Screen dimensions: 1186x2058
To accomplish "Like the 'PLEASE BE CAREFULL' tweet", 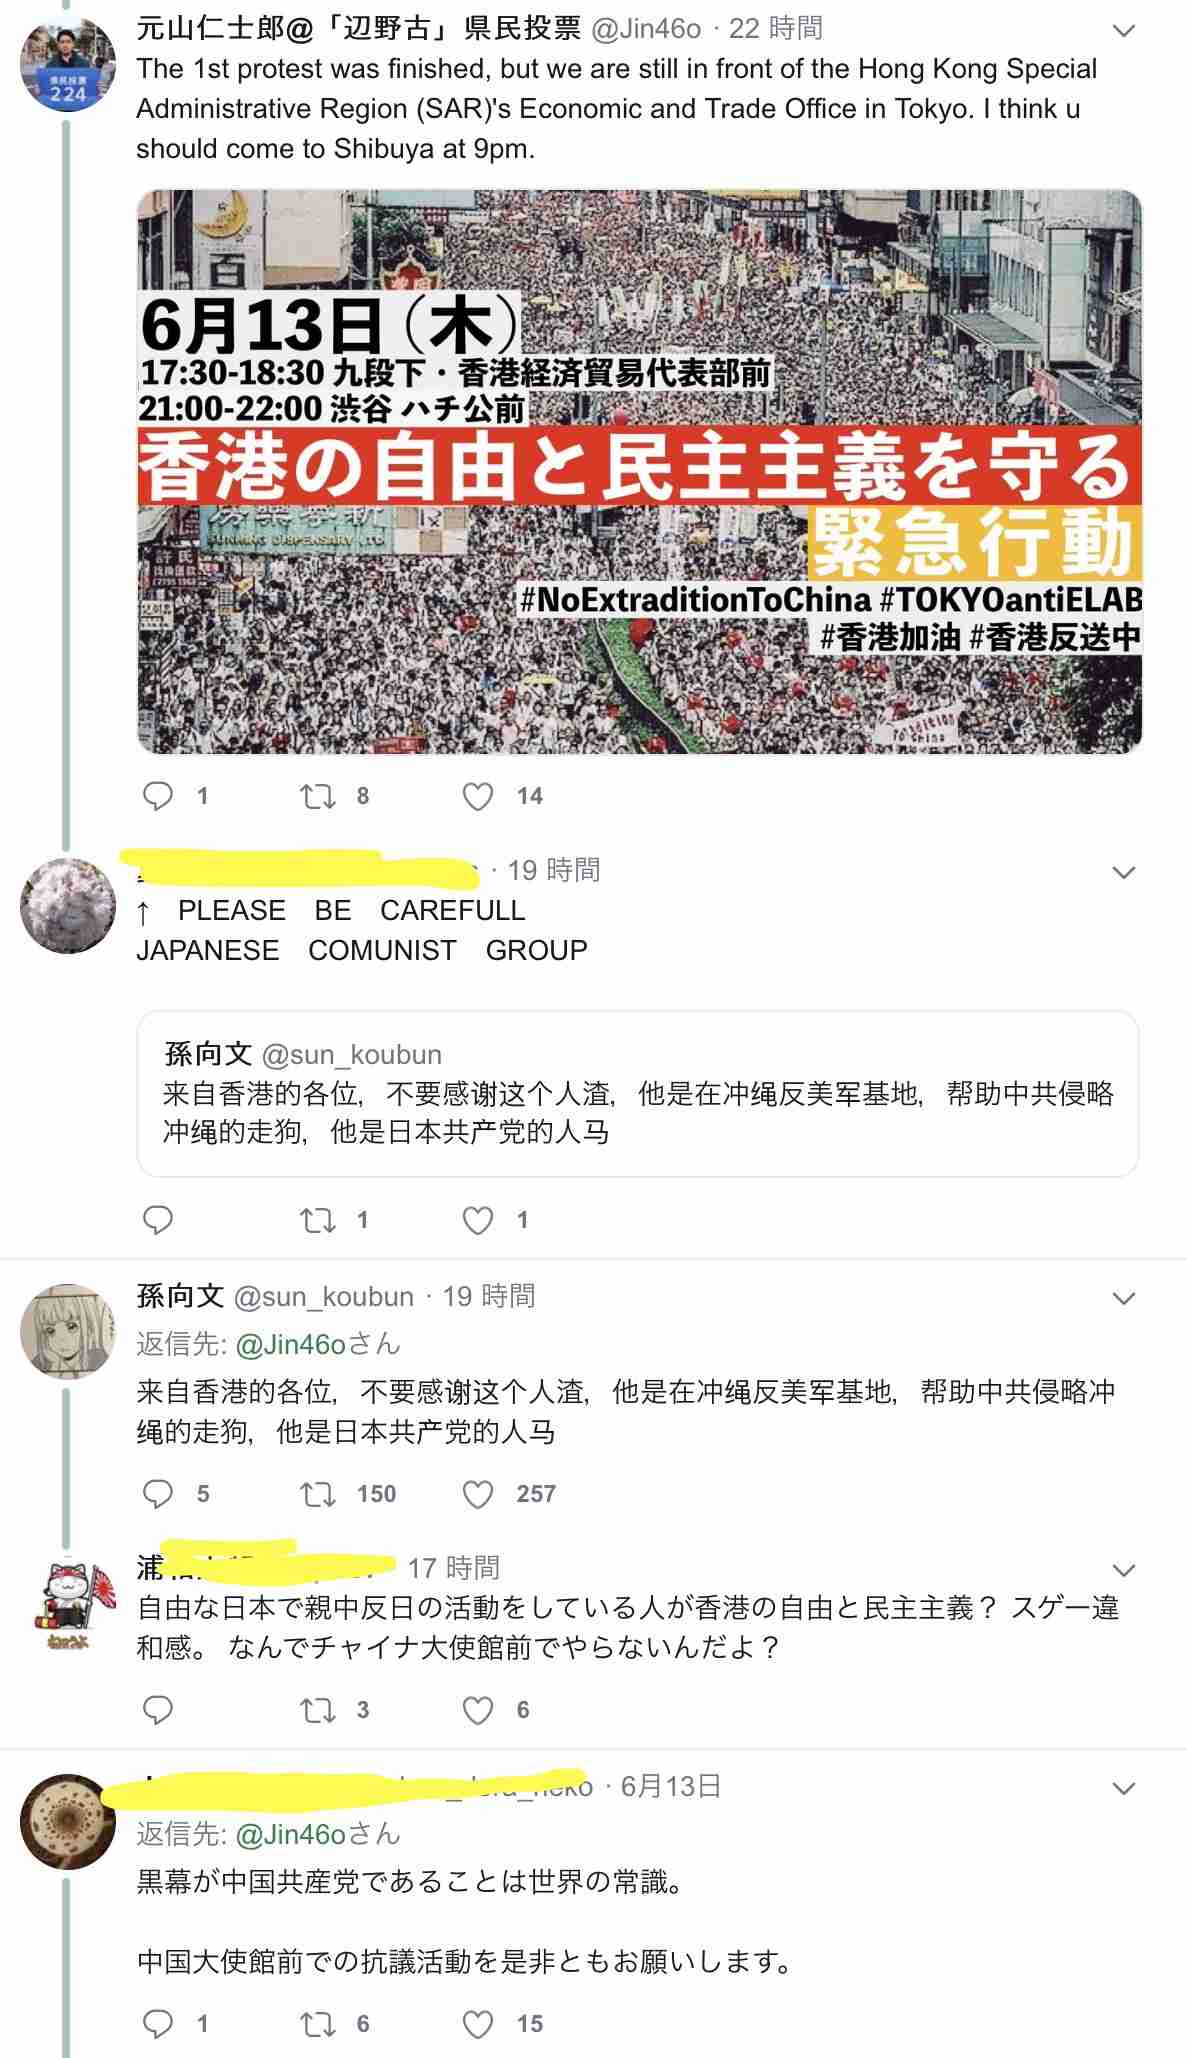I will 478,1220.
